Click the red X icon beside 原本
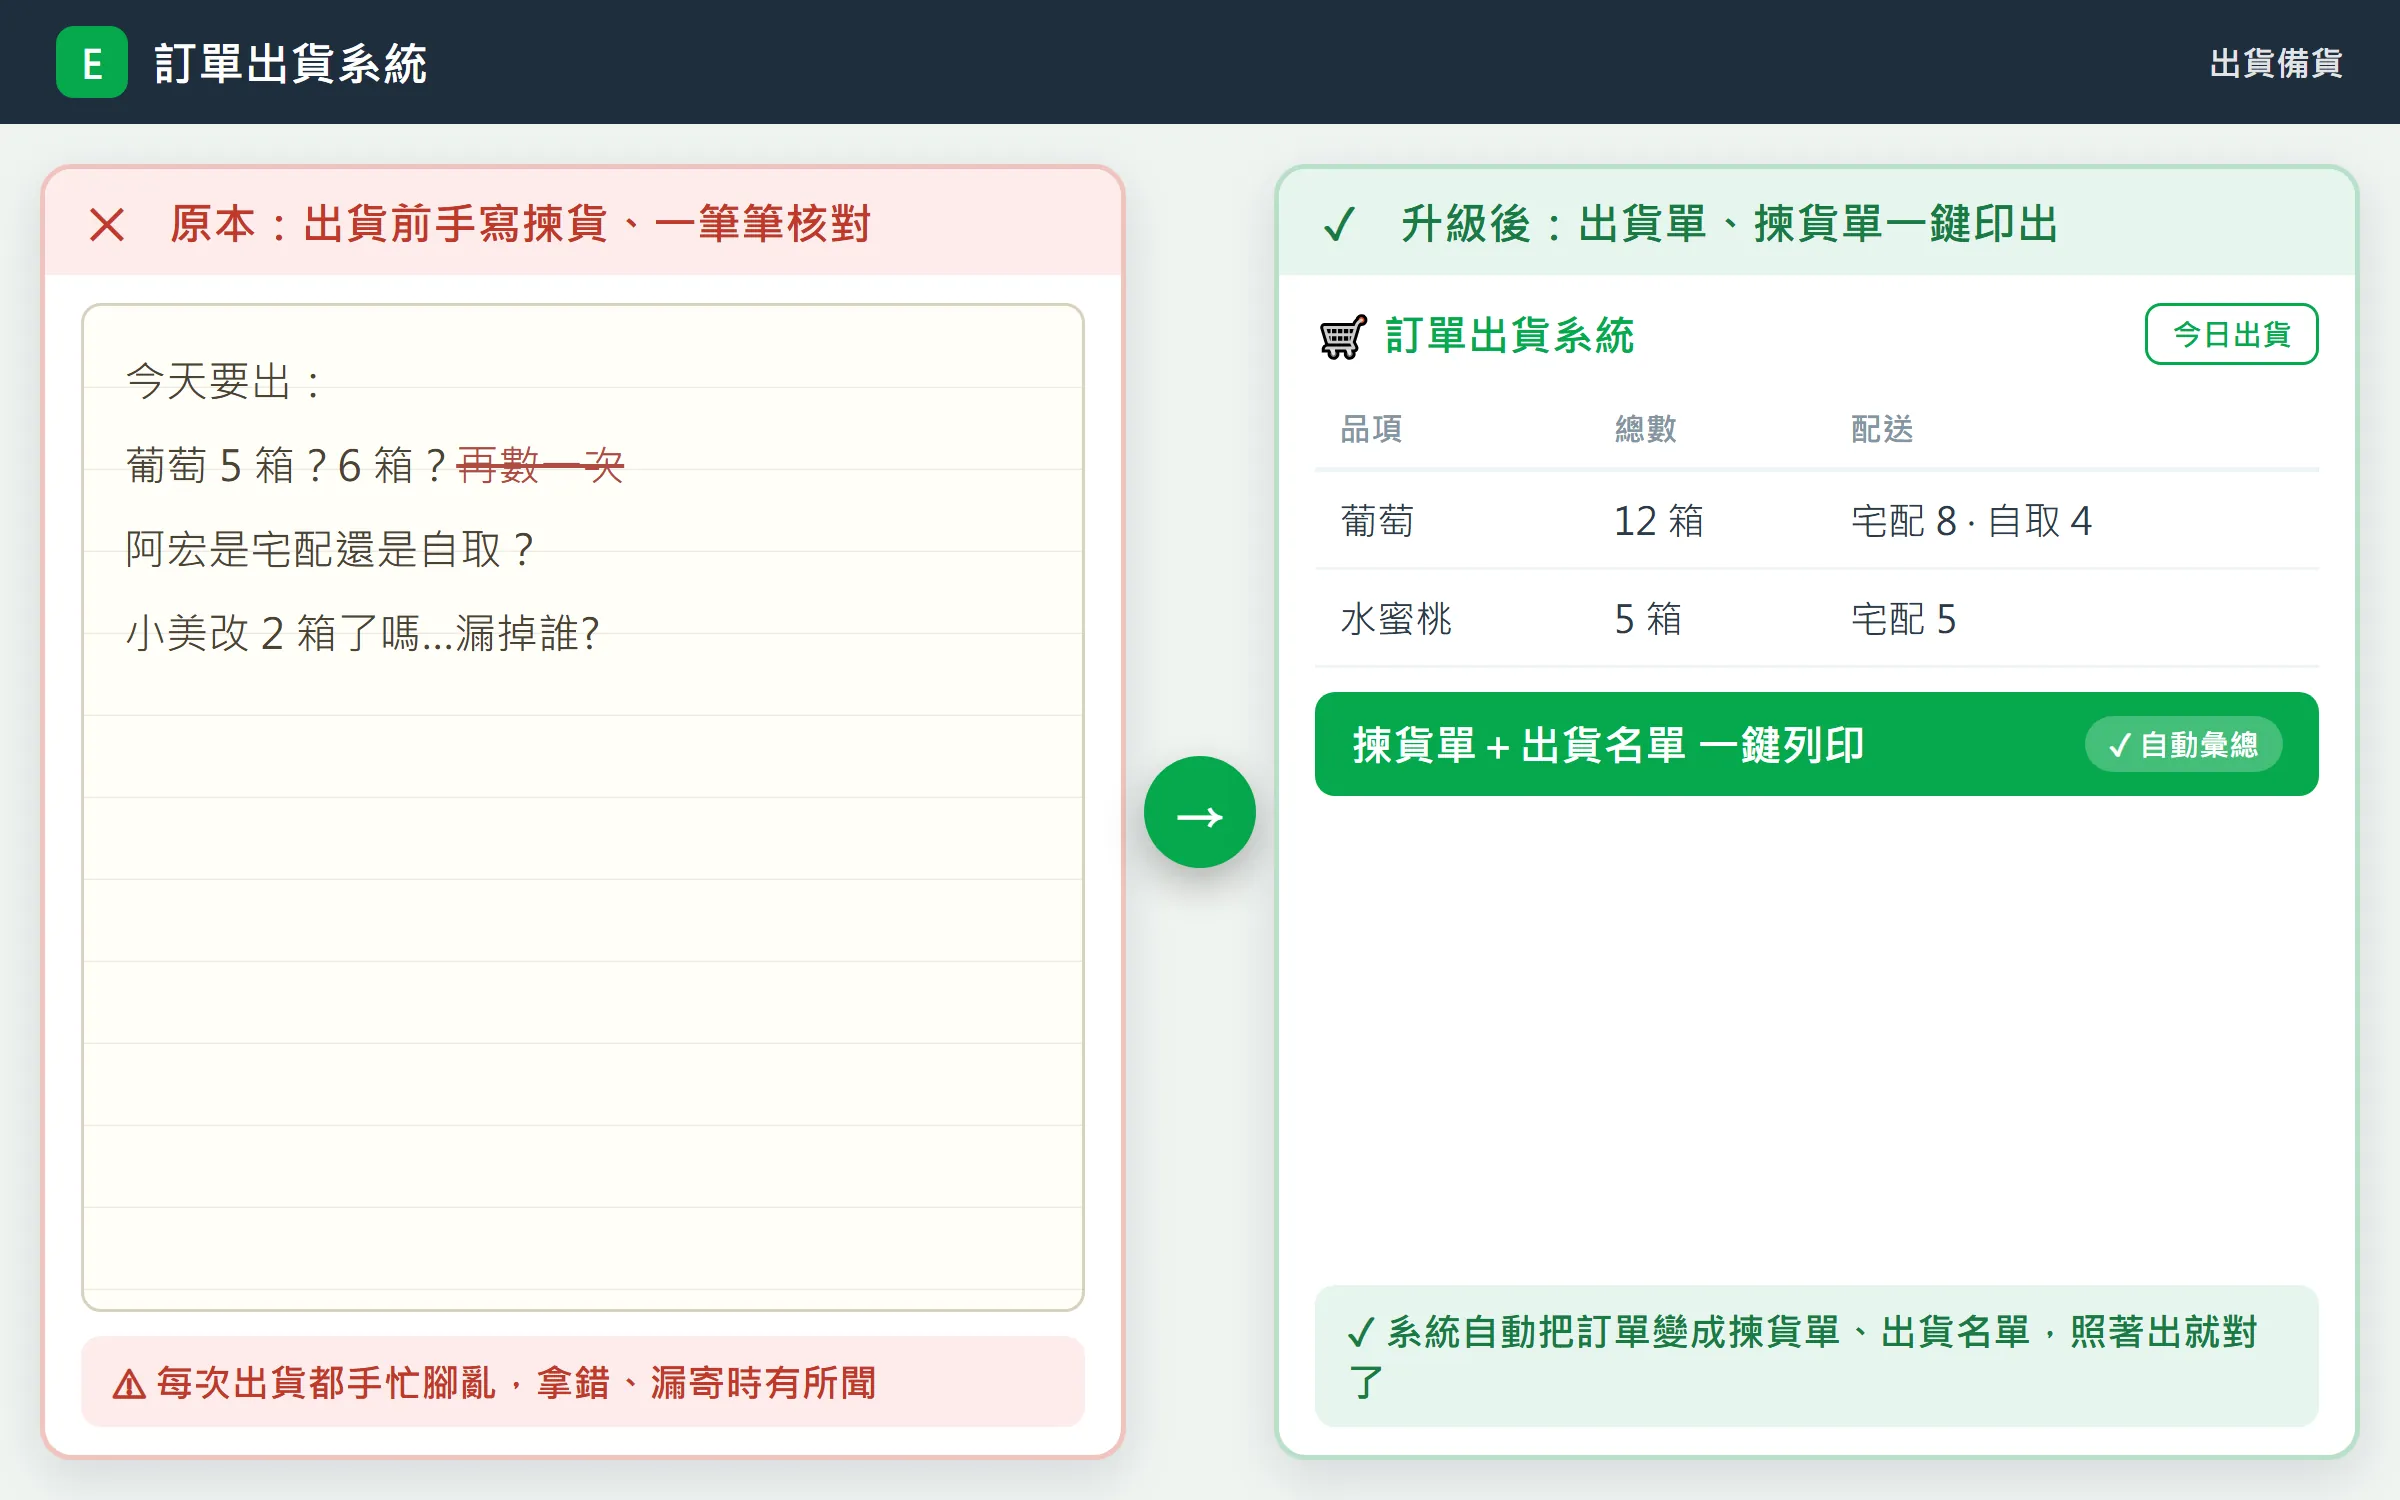This screenshot has width=2400, height=1500. pyautogui.click(x=107, y=224)
